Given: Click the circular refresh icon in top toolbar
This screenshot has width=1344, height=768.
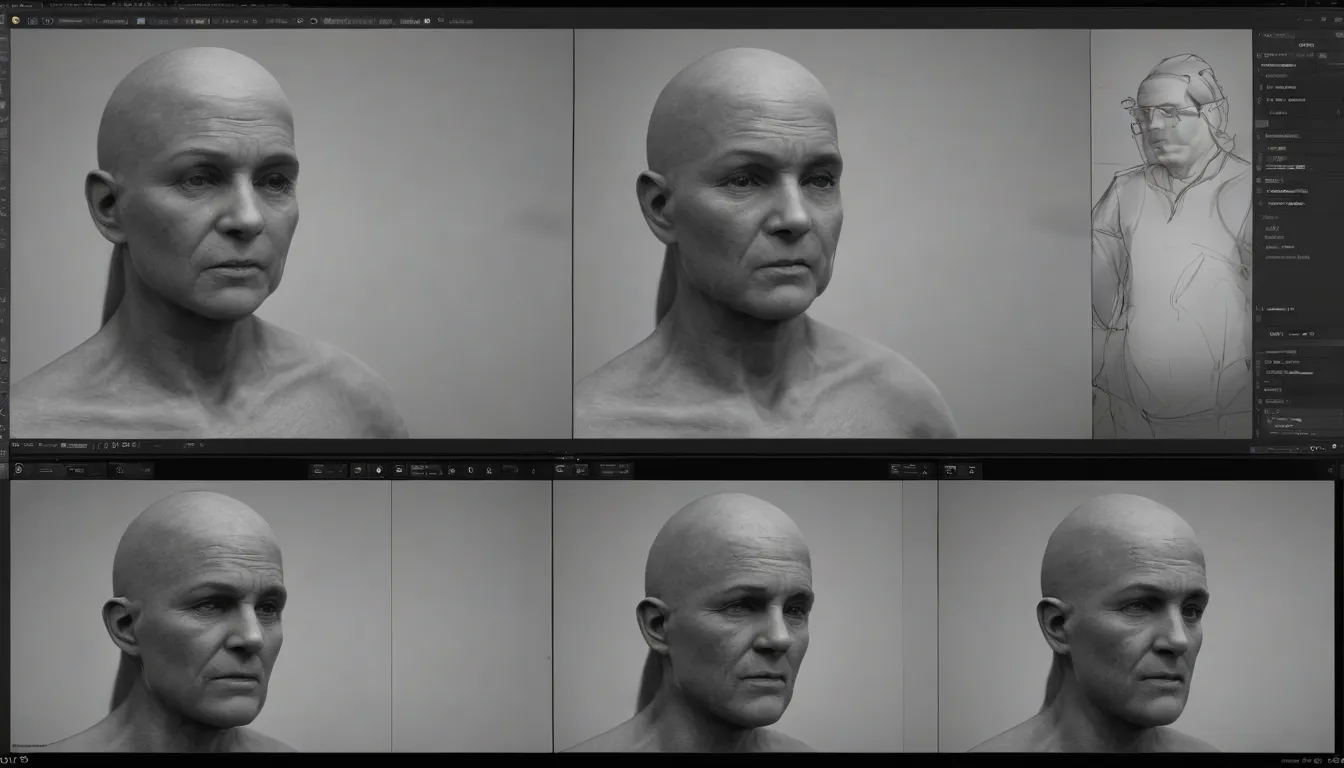Looking at the screenshot, I should click(x=313, y=20).
